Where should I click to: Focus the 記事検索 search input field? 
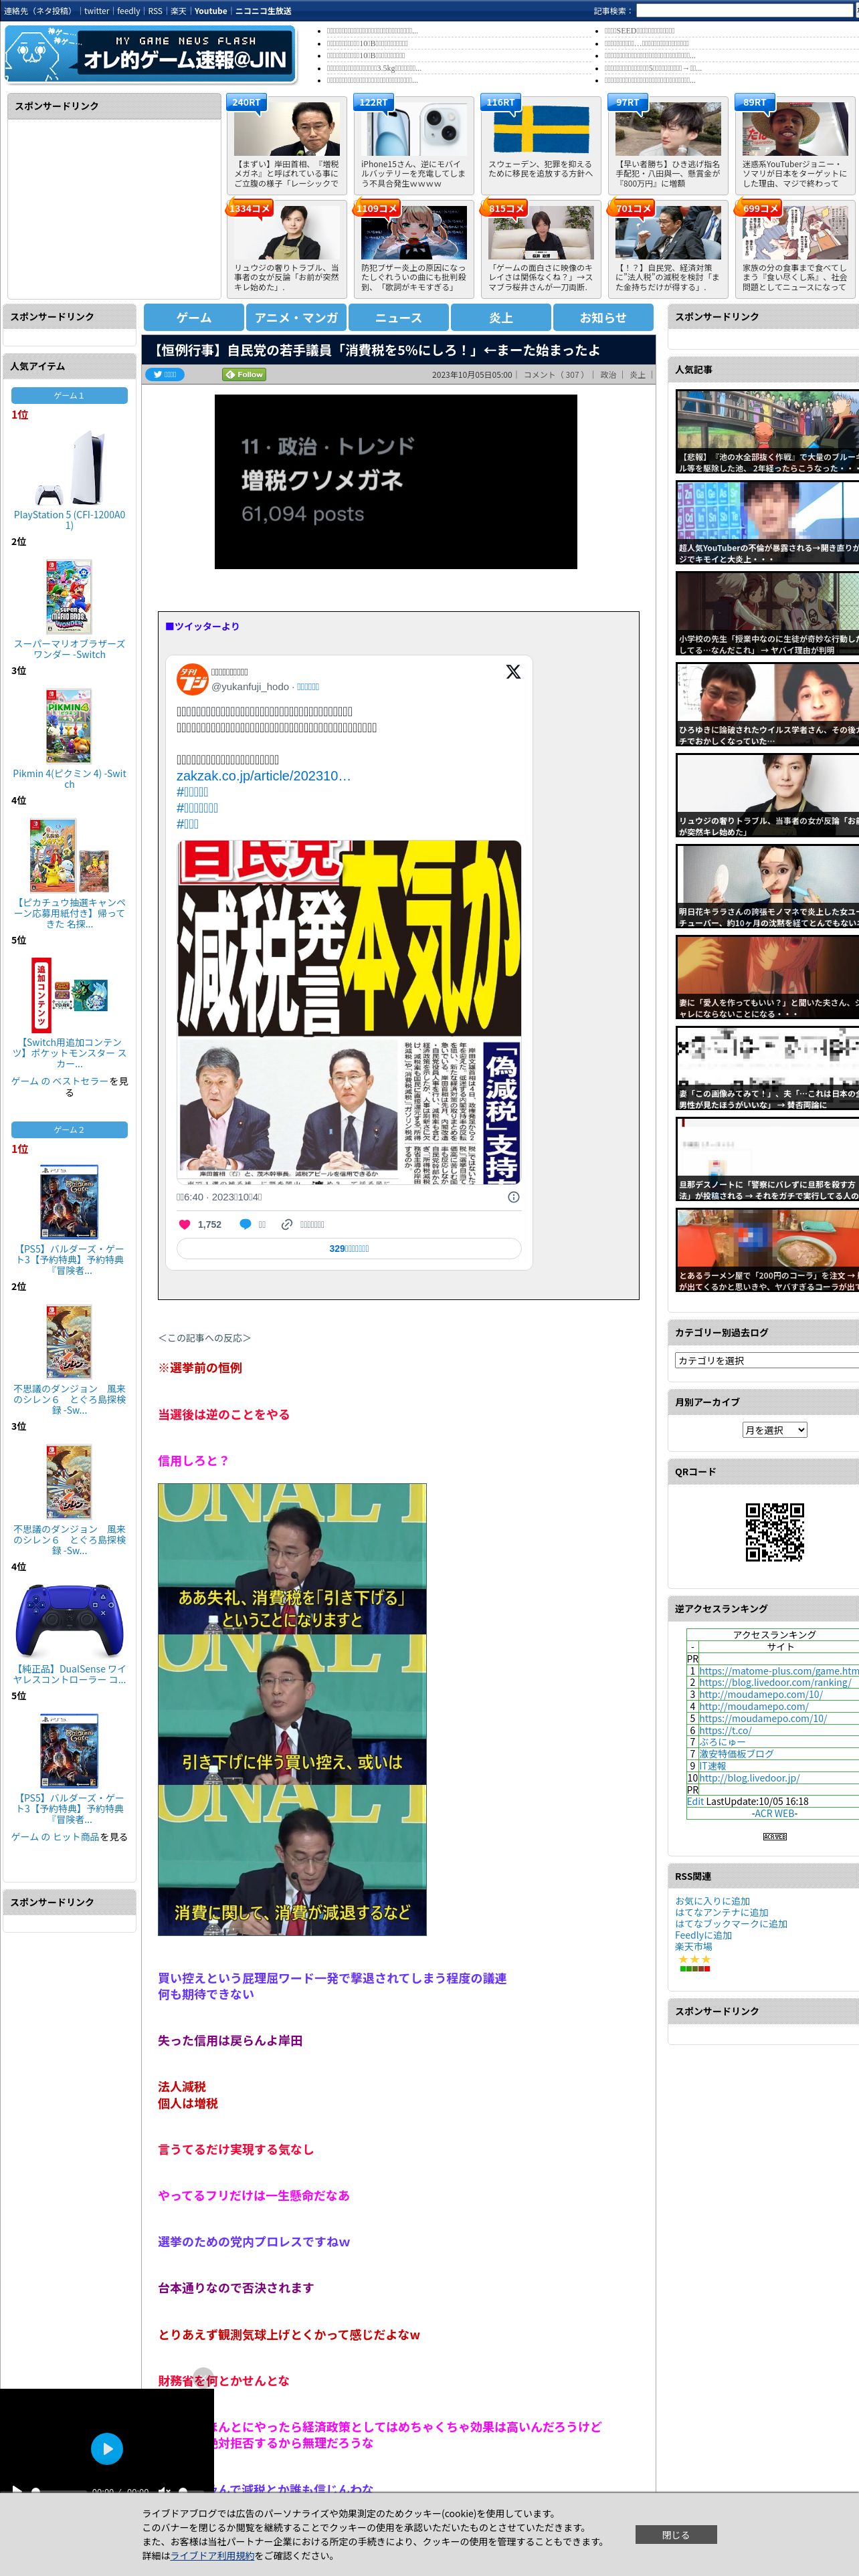pos(744,11)
